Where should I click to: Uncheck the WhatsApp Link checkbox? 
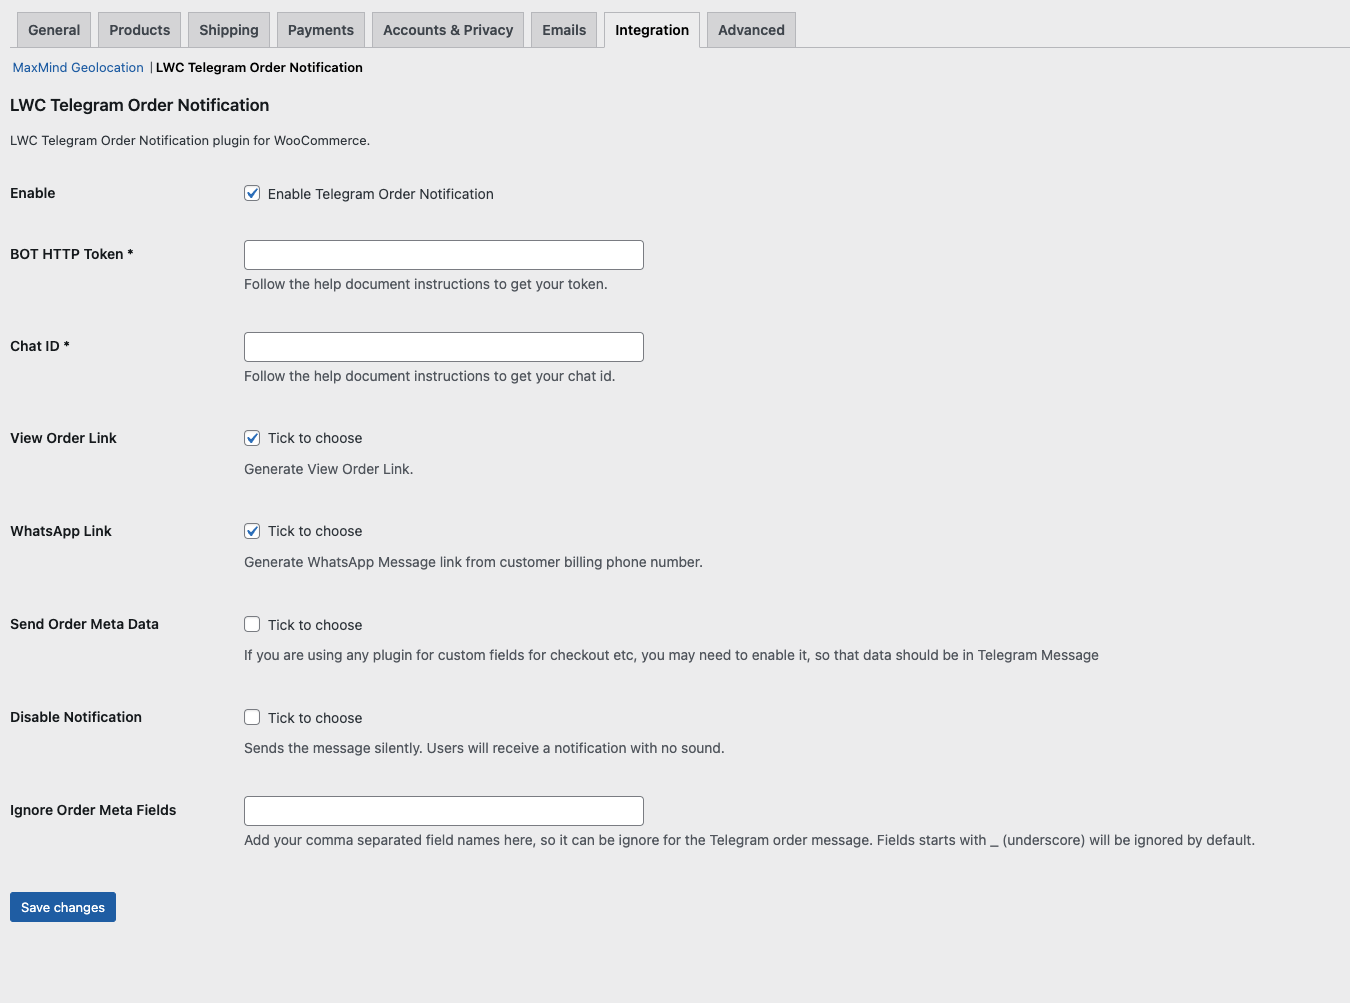[x=252, y=531]
